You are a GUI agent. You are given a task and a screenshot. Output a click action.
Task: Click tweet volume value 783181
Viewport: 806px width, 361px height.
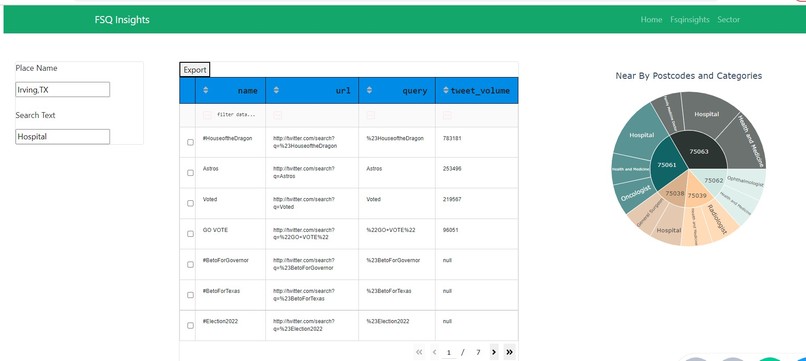tap(451, 138)
